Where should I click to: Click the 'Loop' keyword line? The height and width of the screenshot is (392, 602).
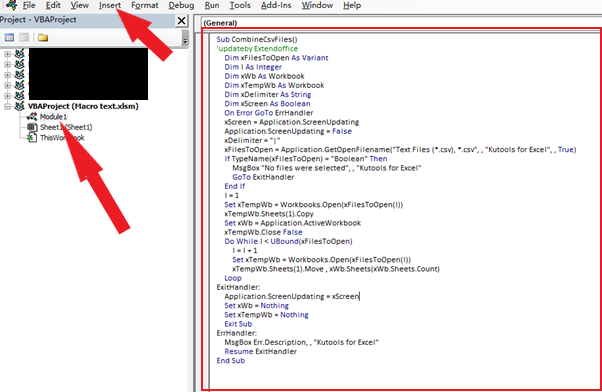(x=233, y=278)
